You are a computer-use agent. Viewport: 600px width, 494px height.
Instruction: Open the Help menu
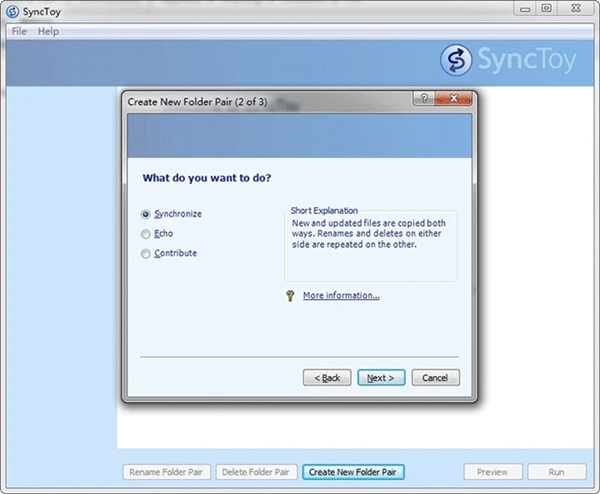tap(48, 31)
